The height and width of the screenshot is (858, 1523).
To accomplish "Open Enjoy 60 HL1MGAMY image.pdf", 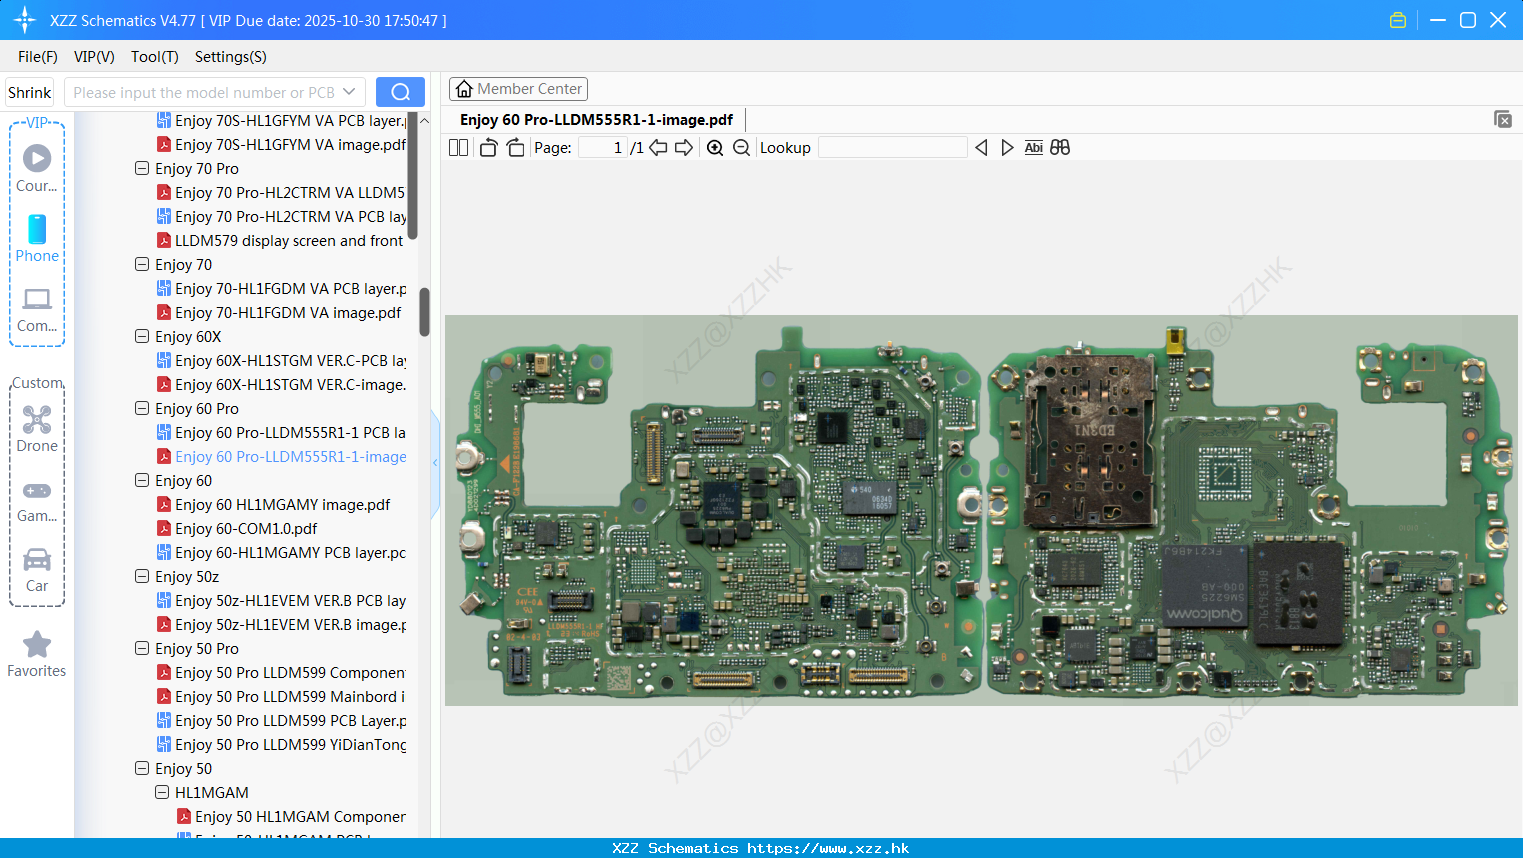I will point(274,504).
